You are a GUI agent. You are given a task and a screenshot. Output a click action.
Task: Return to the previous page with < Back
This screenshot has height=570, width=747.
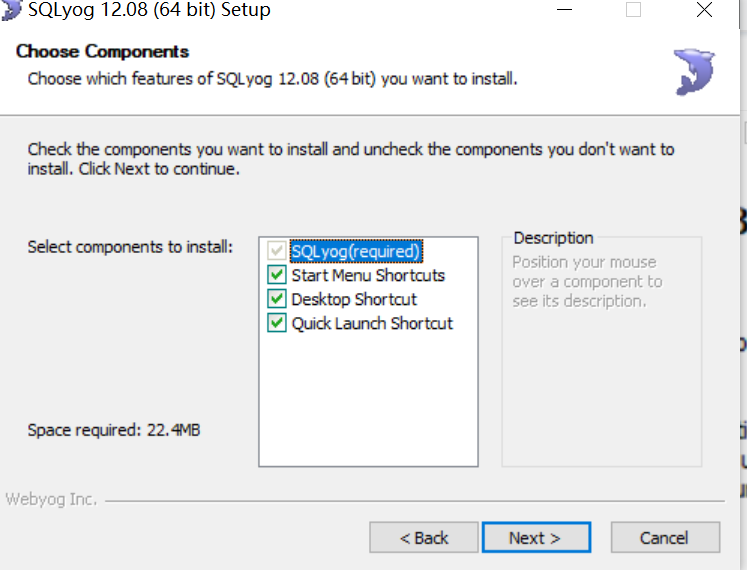(x=424, y=538)
